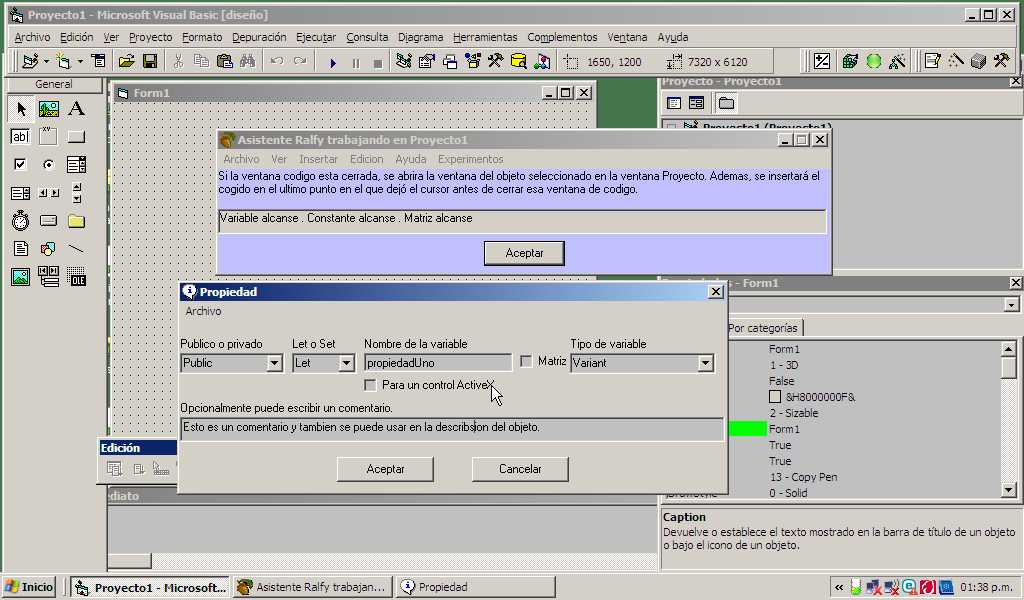Open the Herramientas menu
Screen dimensions: 1024x600
tap(485, 37)
